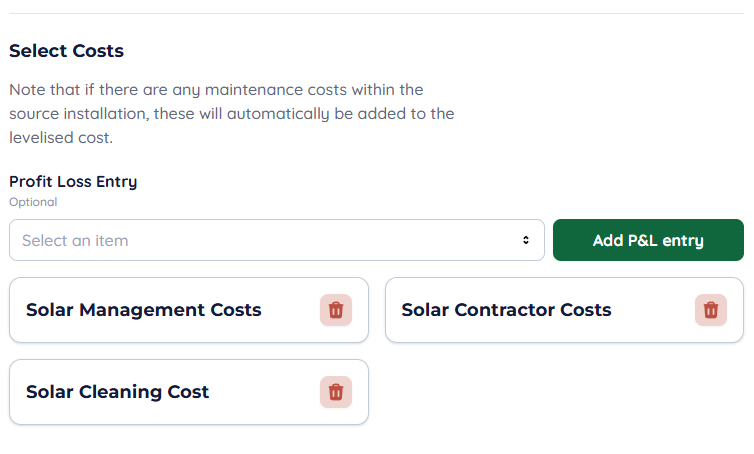The width and height of the screenshot is (754, 454).
Task: Click the "source installation" line of the note
Action: [232, 113]
